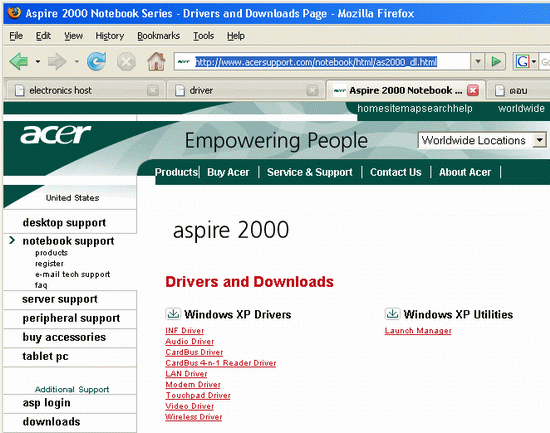The width and height of the screenshot is (550, 433).
Task: Collapse the notebook support arrow
Action: [12, 240]
